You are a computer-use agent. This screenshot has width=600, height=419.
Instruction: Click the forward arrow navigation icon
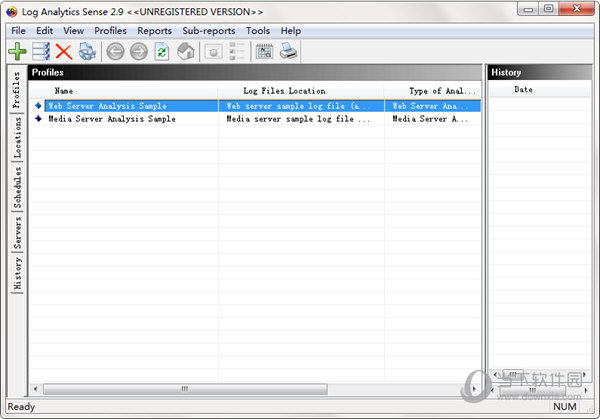[139, 52]
